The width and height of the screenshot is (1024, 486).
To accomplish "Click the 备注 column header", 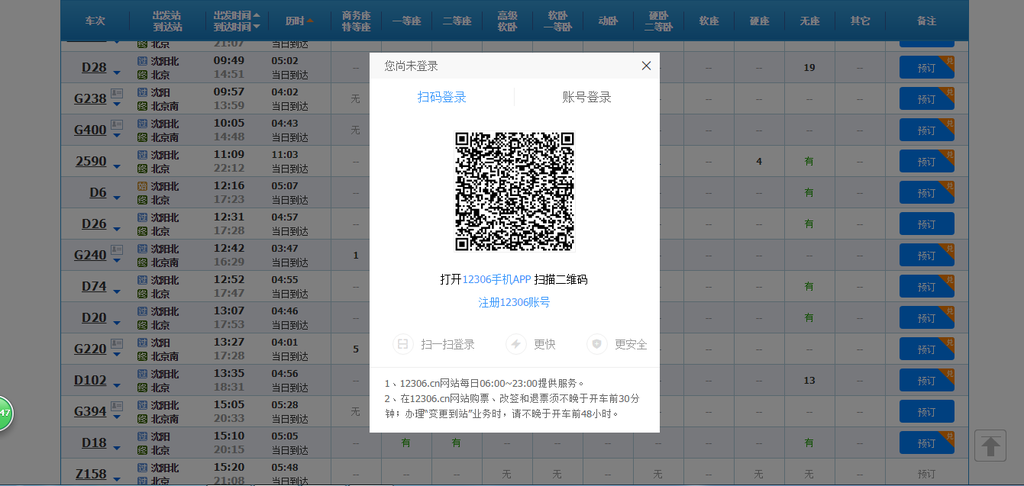I will (926, 21).
